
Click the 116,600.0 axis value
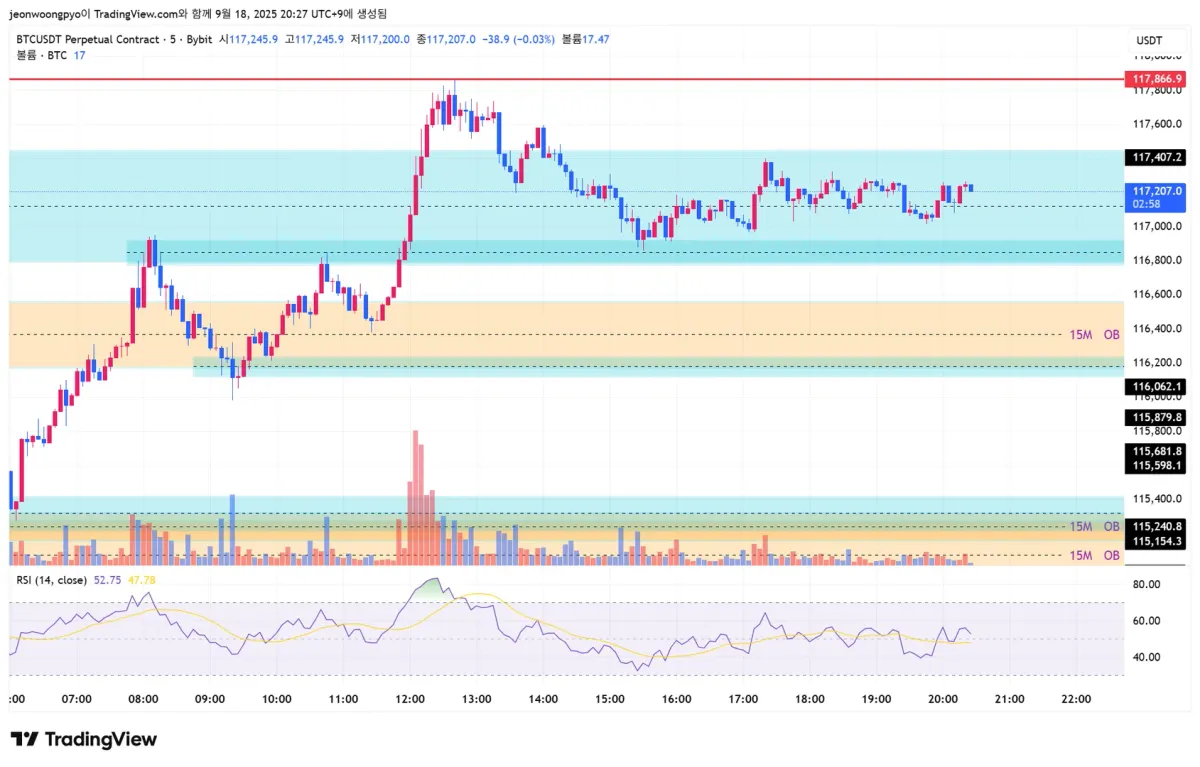coord(1157,294)
